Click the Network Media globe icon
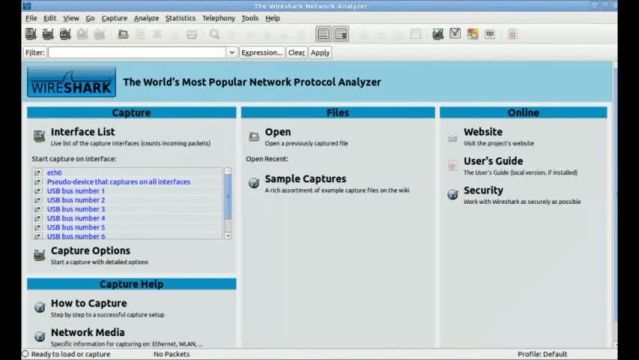The width and height of the screenshot is (639, 360). click(x=40, y=336)
